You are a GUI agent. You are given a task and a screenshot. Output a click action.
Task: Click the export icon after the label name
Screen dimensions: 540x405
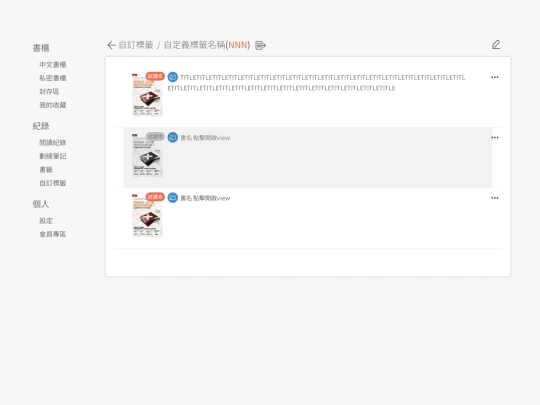point(260,45)
